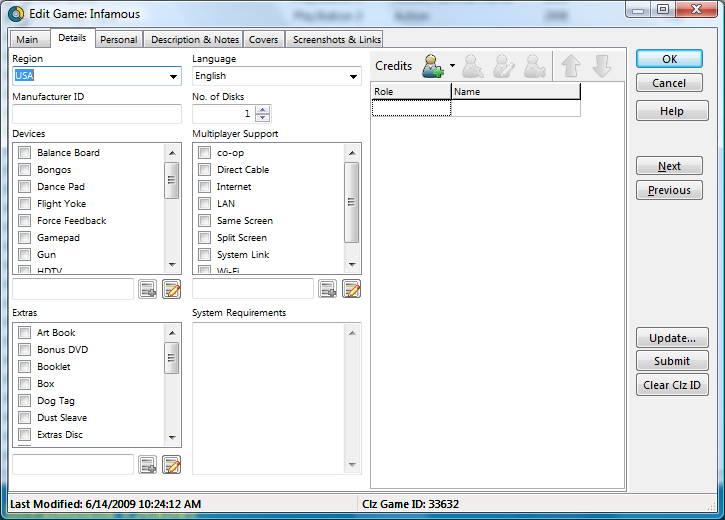
Task: Decrease the No. of Disks value
Action: [x=263, y=117]
